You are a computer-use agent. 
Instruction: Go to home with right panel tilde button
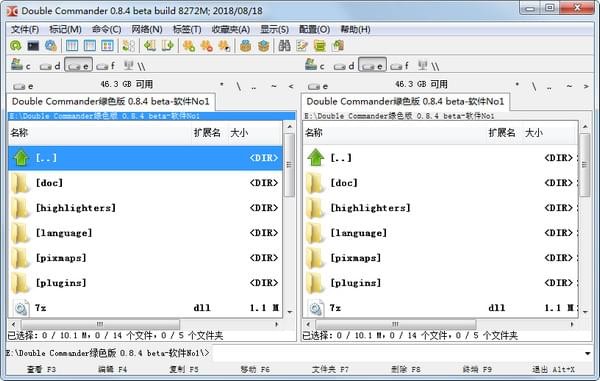(569, 86)
